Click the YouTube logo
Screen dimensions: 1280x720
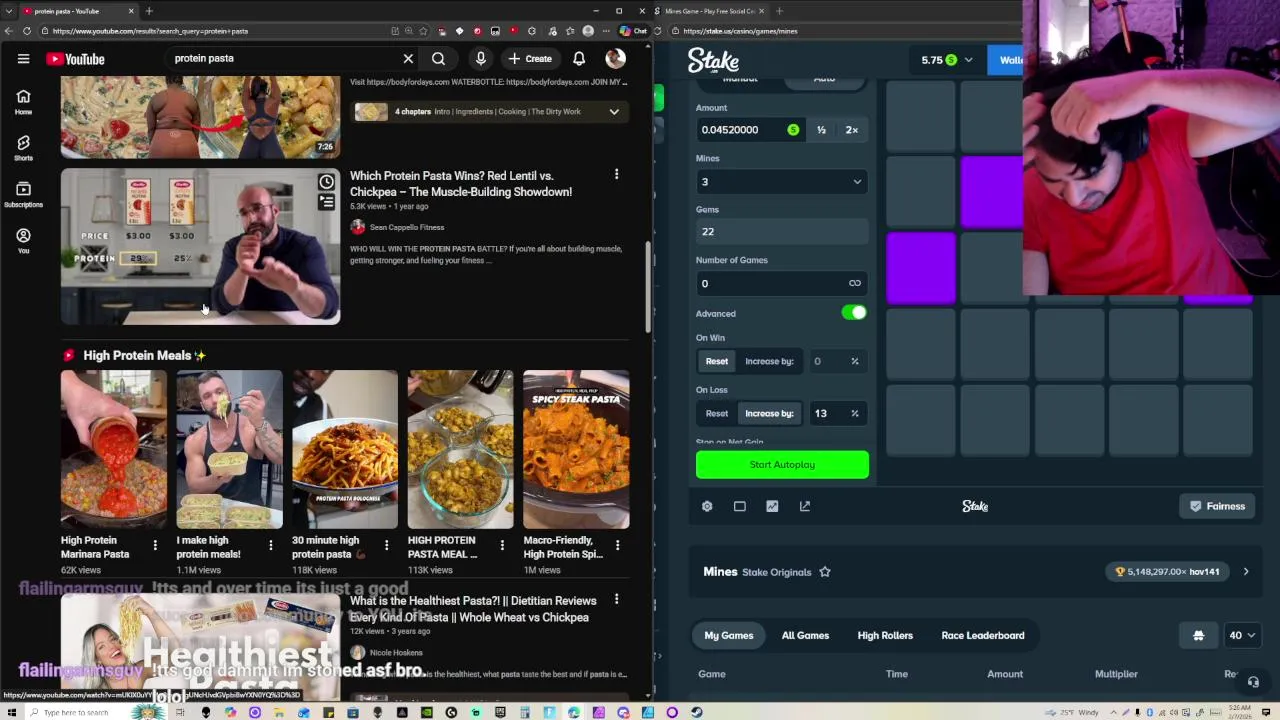pyautogui.click(x=75, y=59)
